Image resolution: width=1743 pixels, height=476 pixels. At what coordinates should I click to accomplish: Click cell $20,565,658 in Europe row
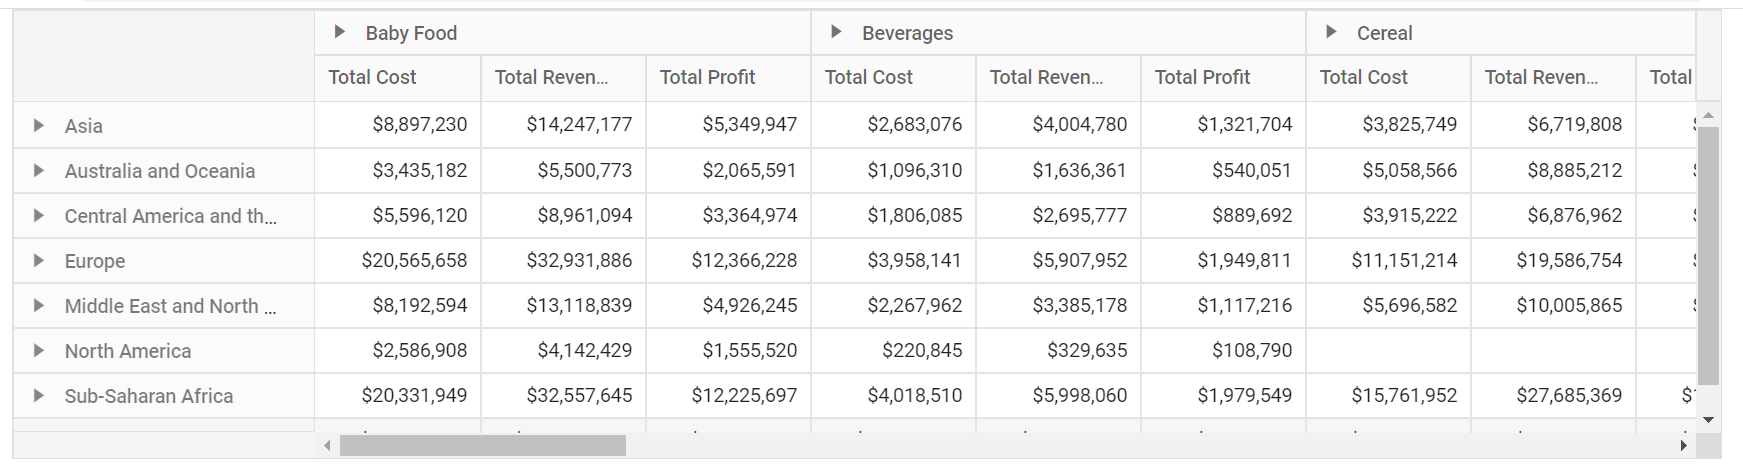pos(398,260)
